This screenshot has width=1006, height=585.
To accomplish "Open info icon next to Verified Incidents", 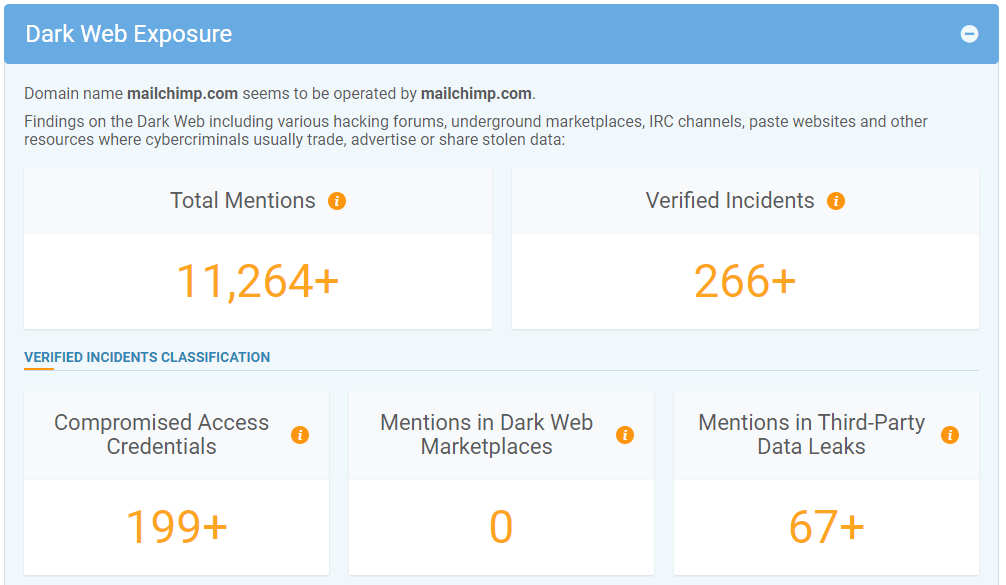I will (x=836, y=201).
